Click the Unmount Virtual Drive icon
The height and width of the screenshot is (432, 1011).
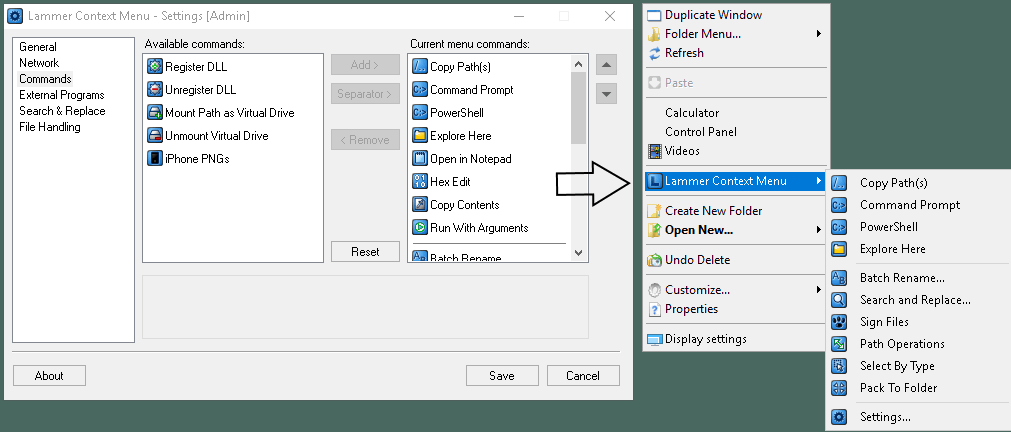pyautogui.click(x=155, y=136)
